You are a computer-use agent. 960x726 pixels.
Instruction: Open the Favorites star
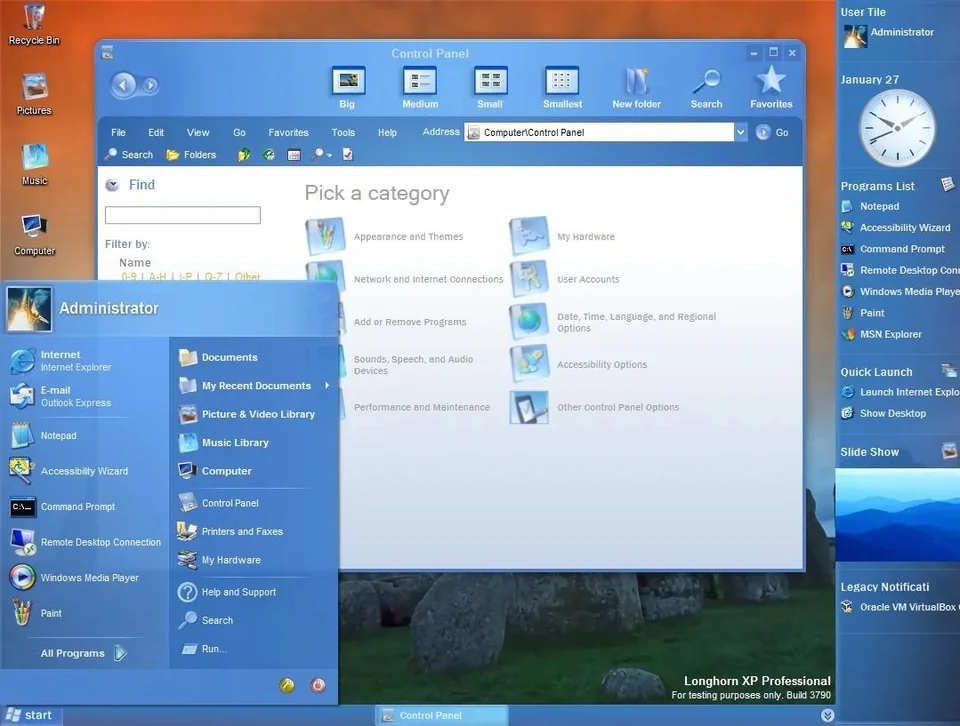(771, 88)
